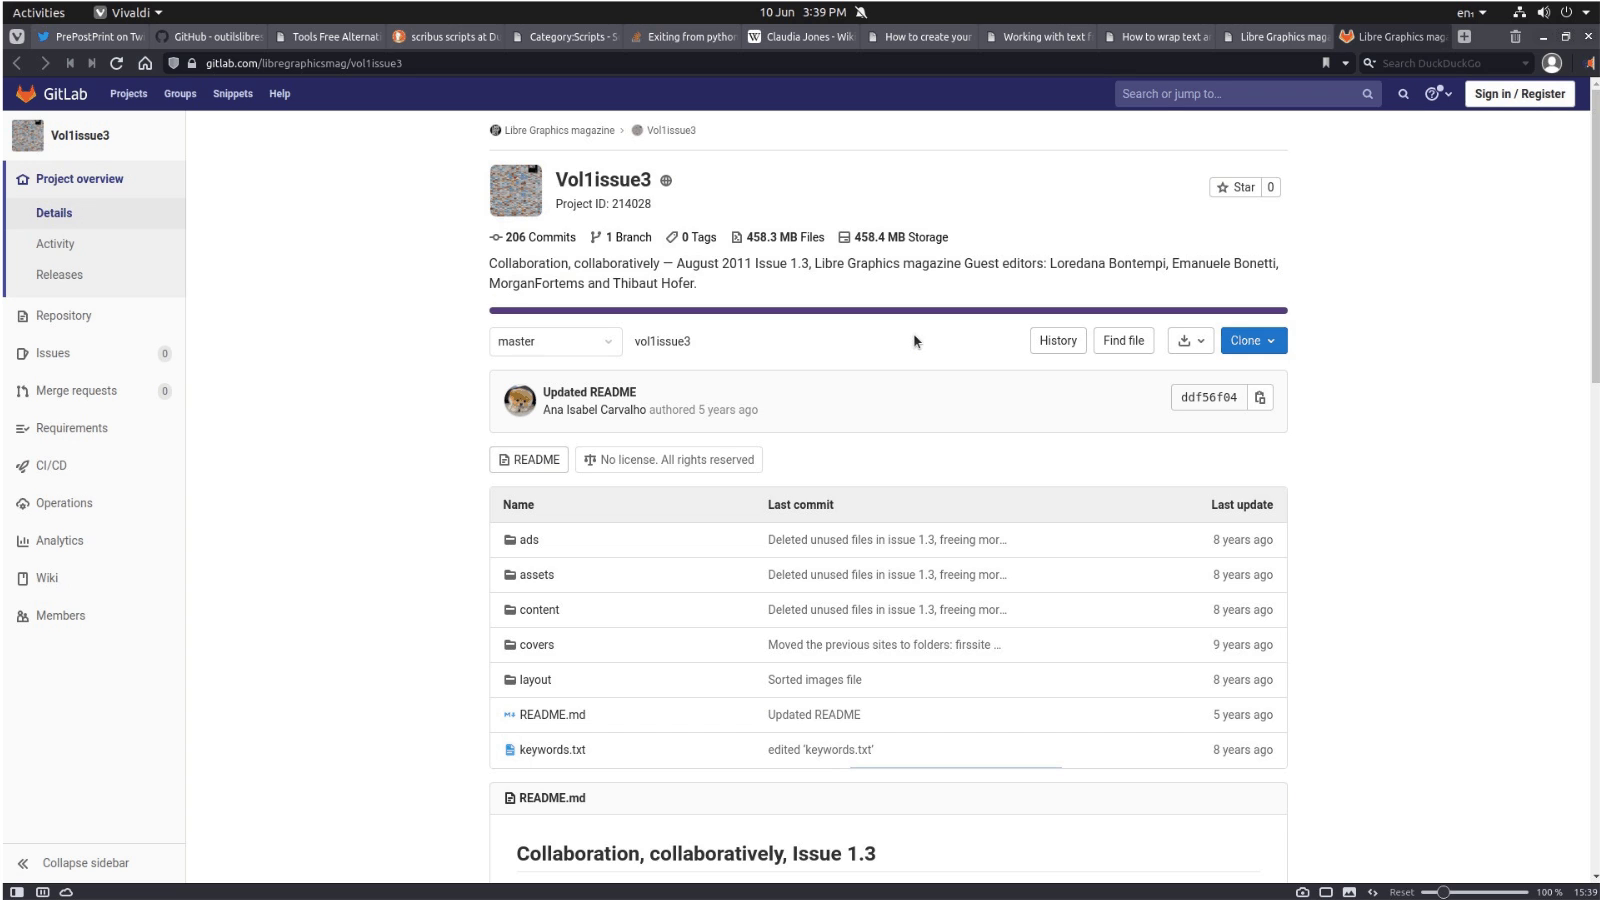
Task: Open a new browser tab with plus icon
Action: pyautogui.click(x=1464, y=37)
